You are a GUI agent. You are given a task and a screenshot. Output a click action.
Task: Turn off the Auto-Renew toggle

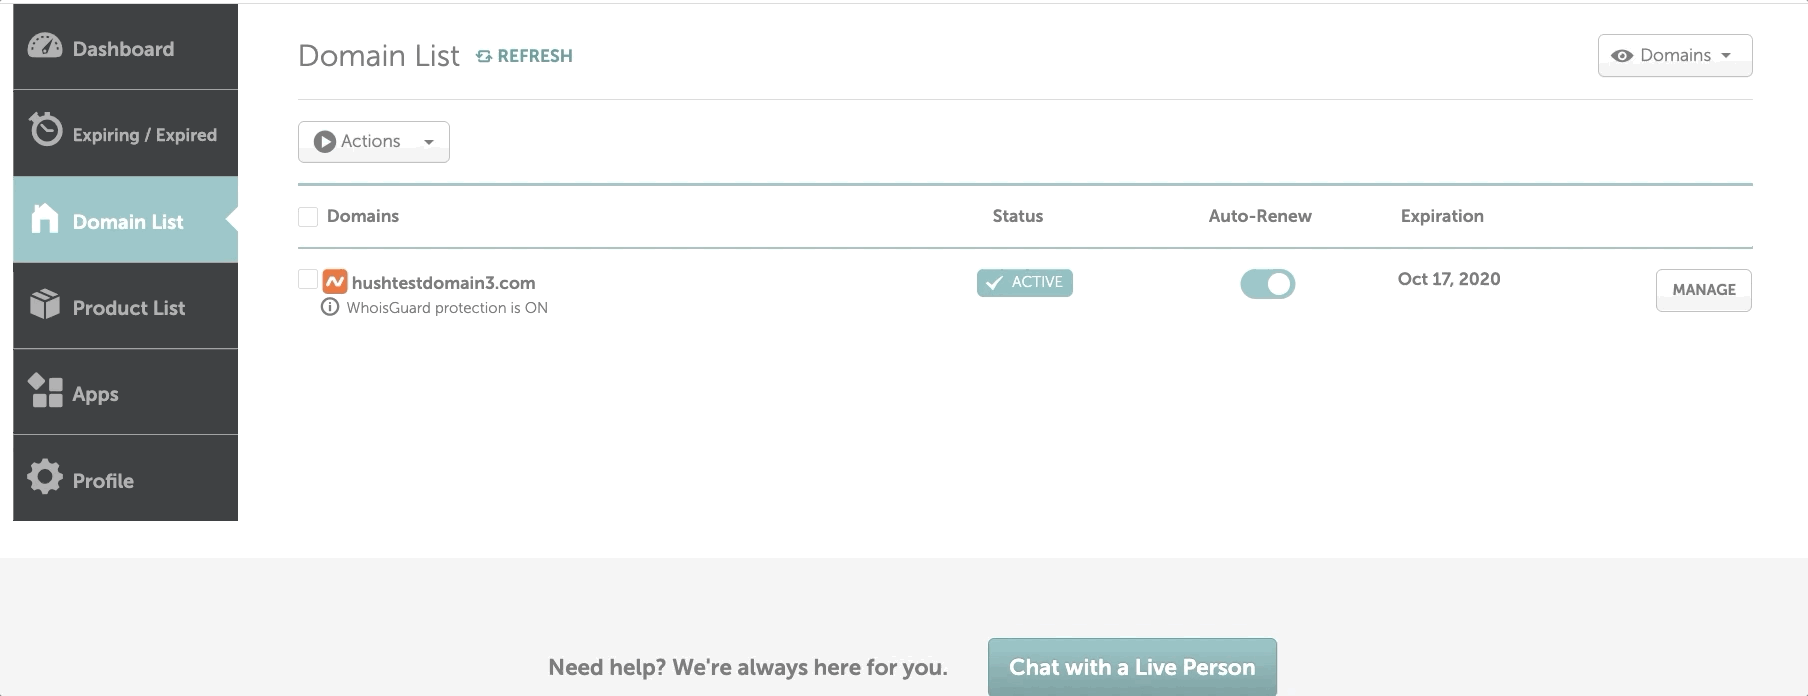point(1267,284)
